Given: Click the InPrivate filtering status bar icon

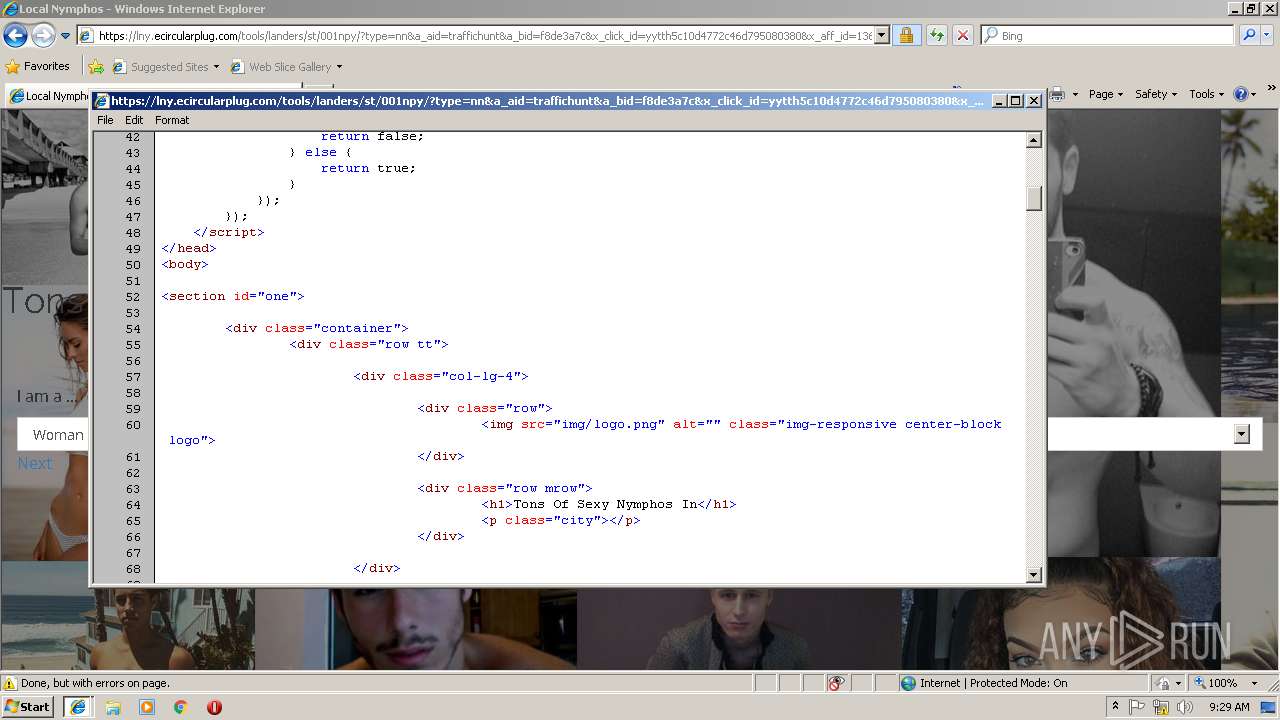Looking at the screenshot, I should tap(837, 683).
